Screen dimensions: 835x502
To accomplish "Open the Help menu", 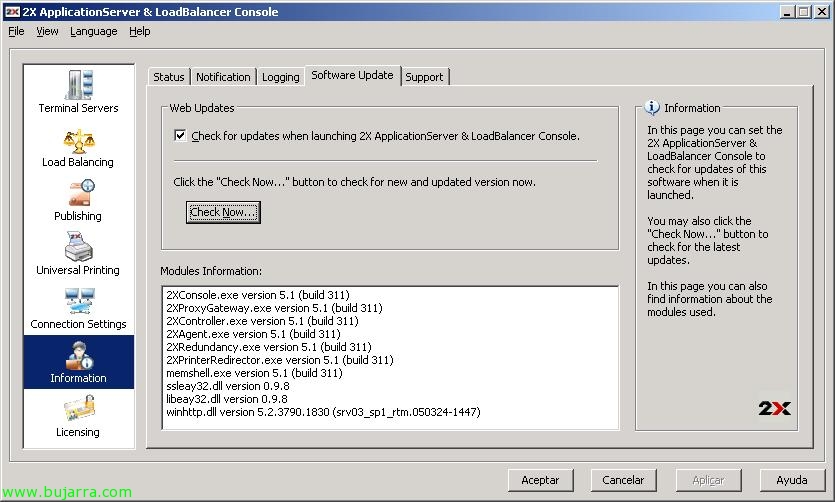I will click(x=140, y=31).
